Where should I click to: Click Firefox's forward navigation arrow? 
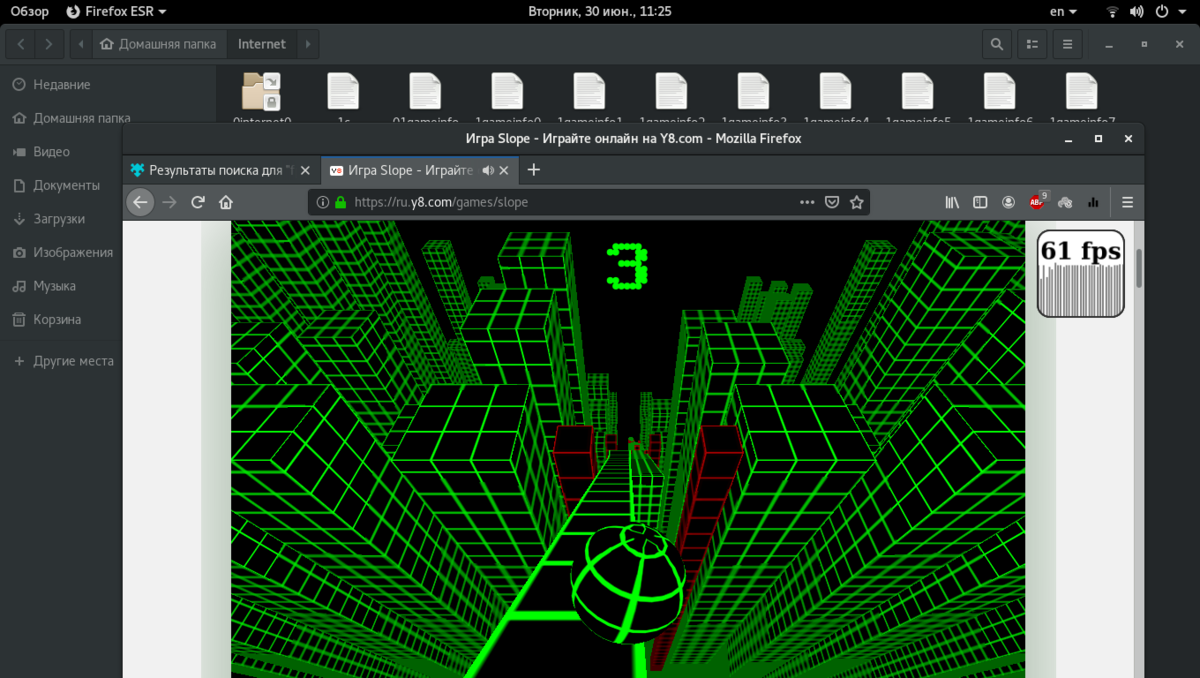169,202
